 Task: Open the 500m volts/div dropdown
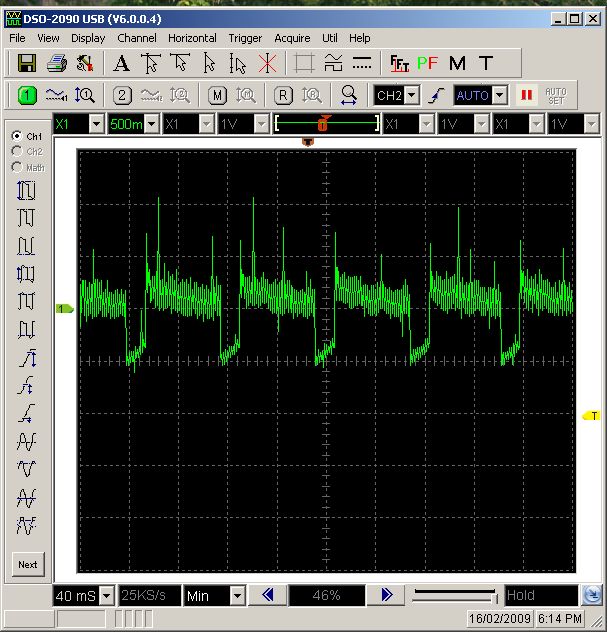tap(152, 124)
